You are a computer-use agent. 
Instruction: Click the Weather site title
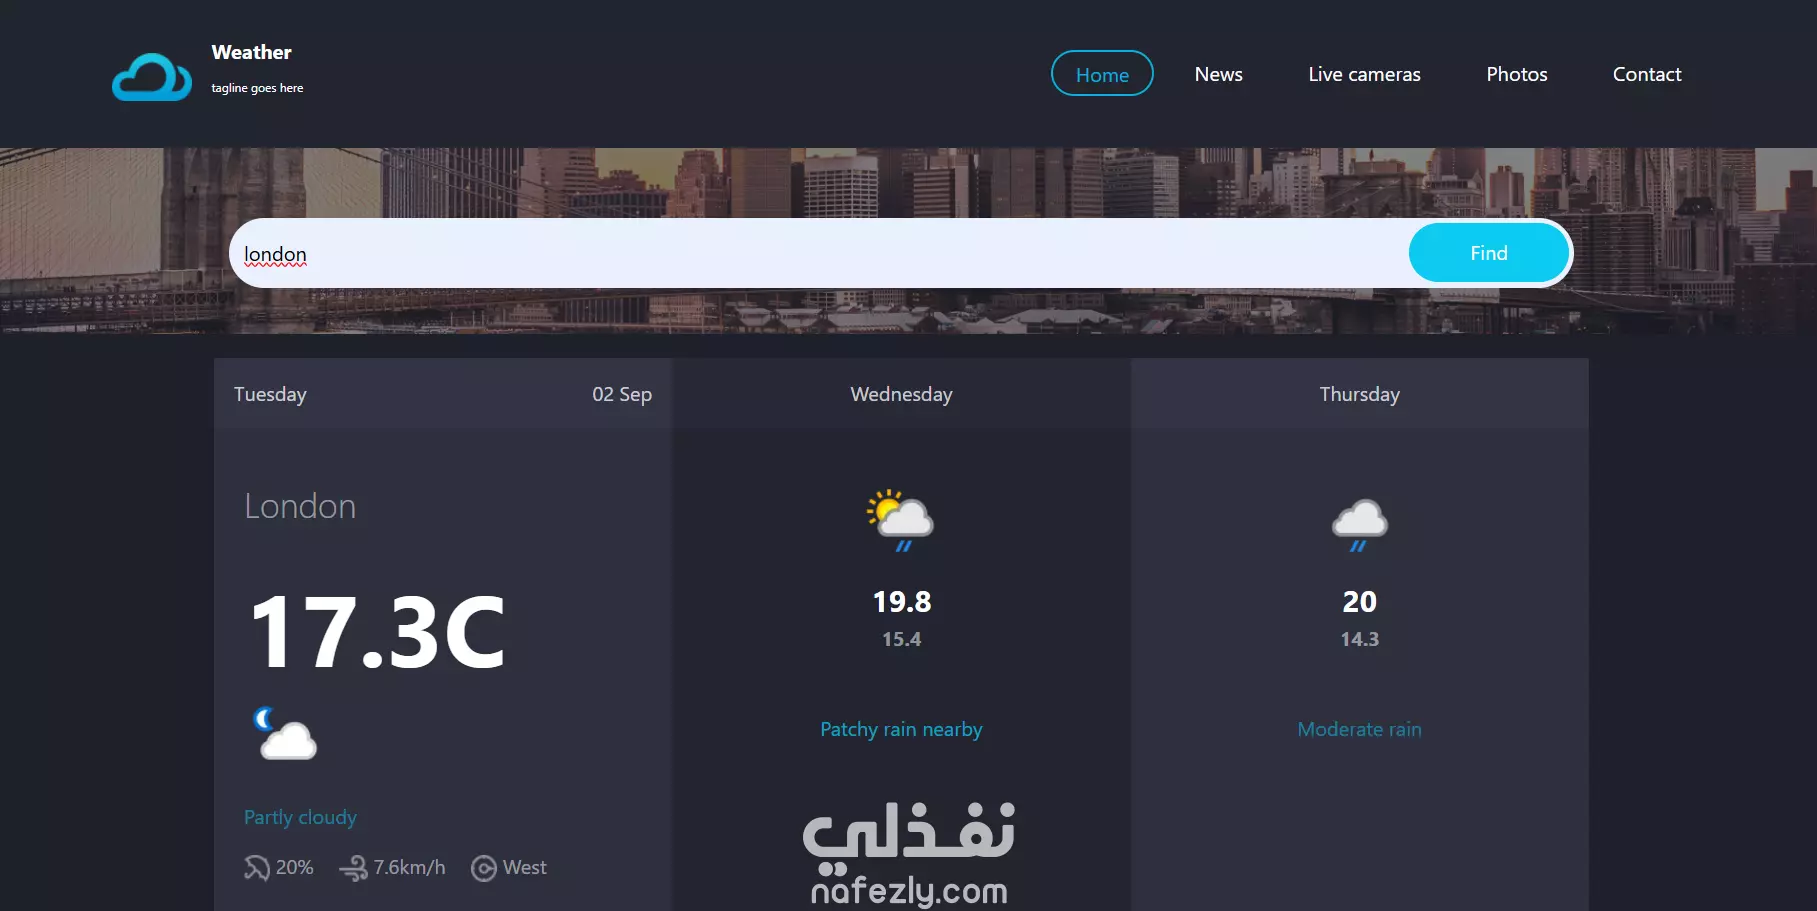coord(251,52)
